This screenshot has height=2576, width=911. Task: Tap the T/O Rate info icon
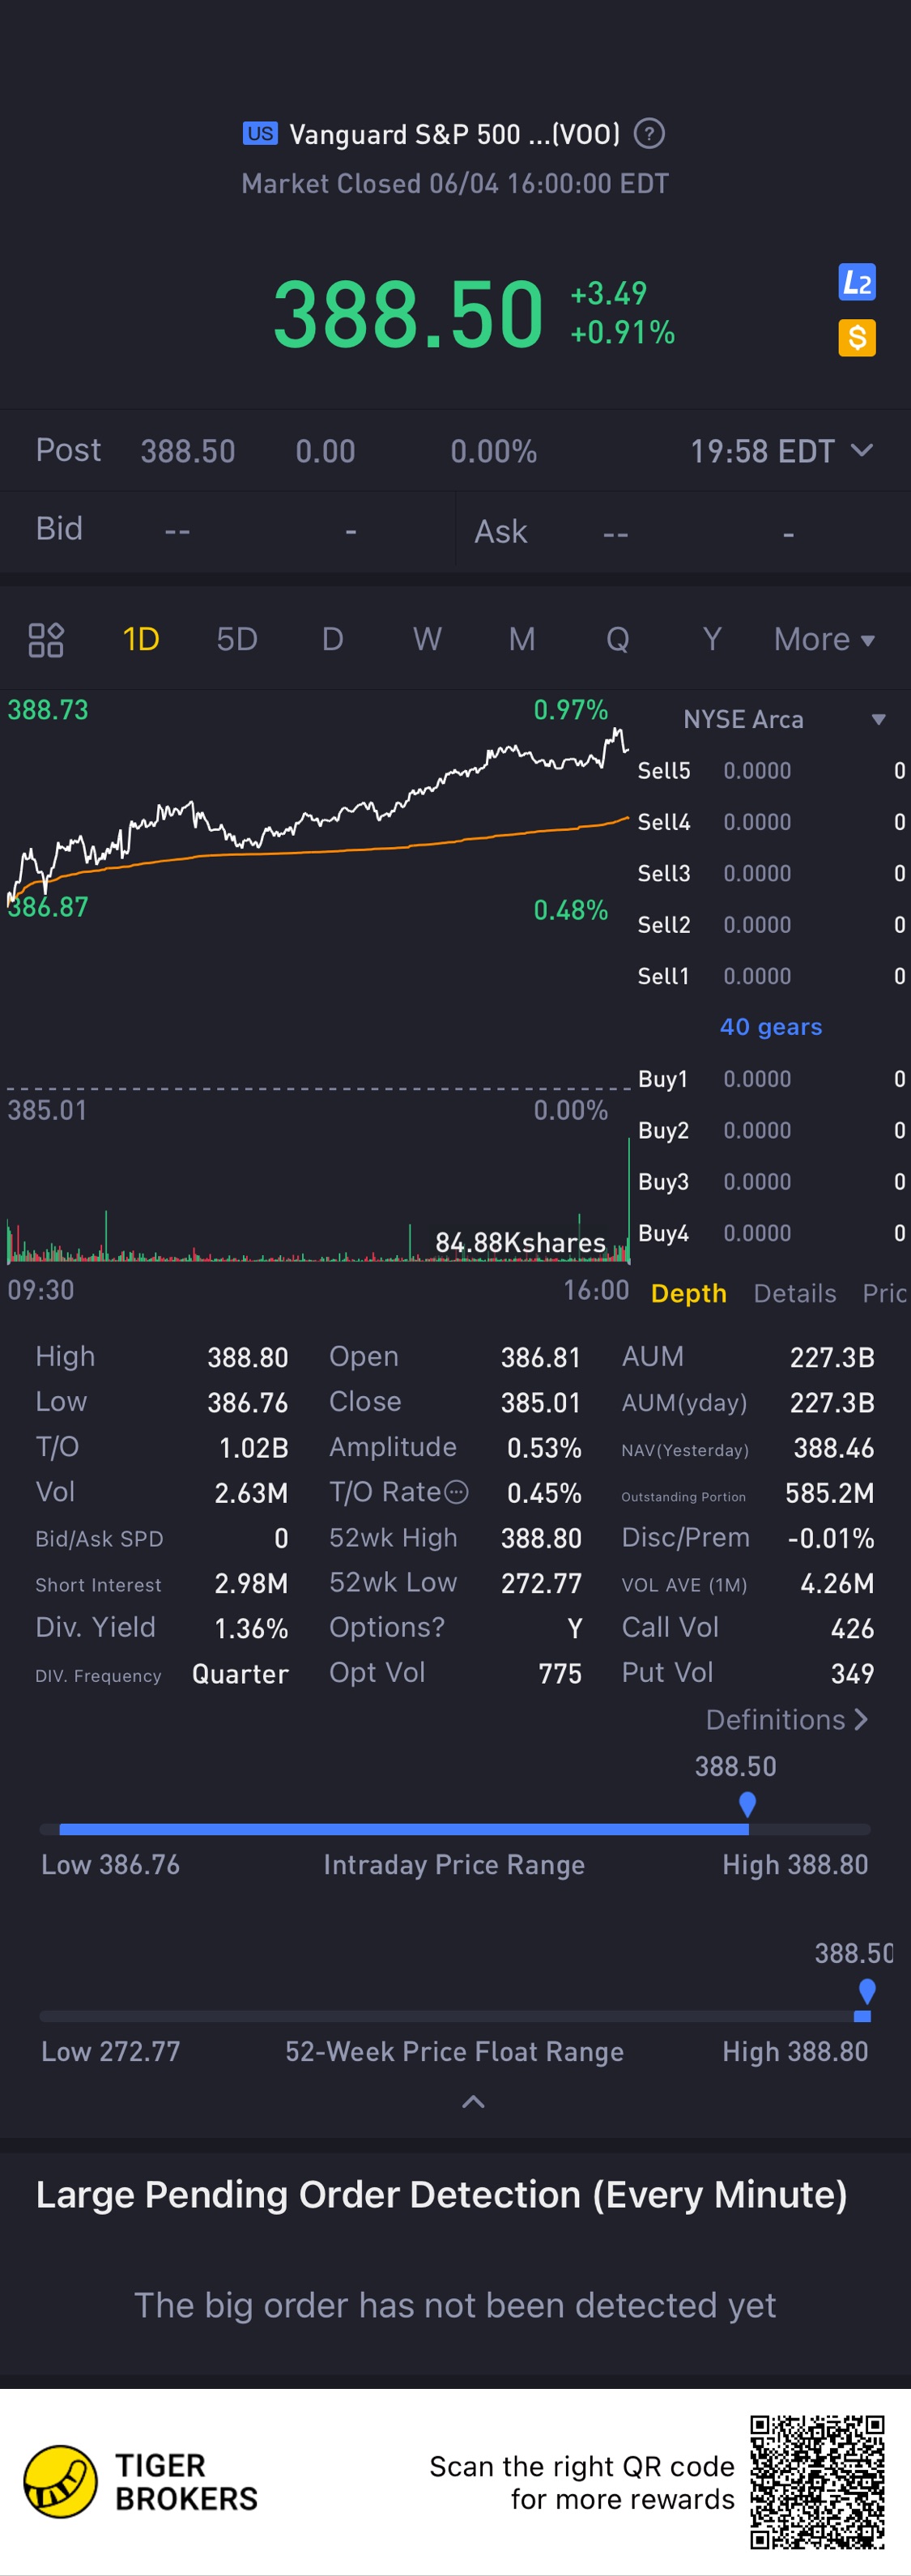456,1492
